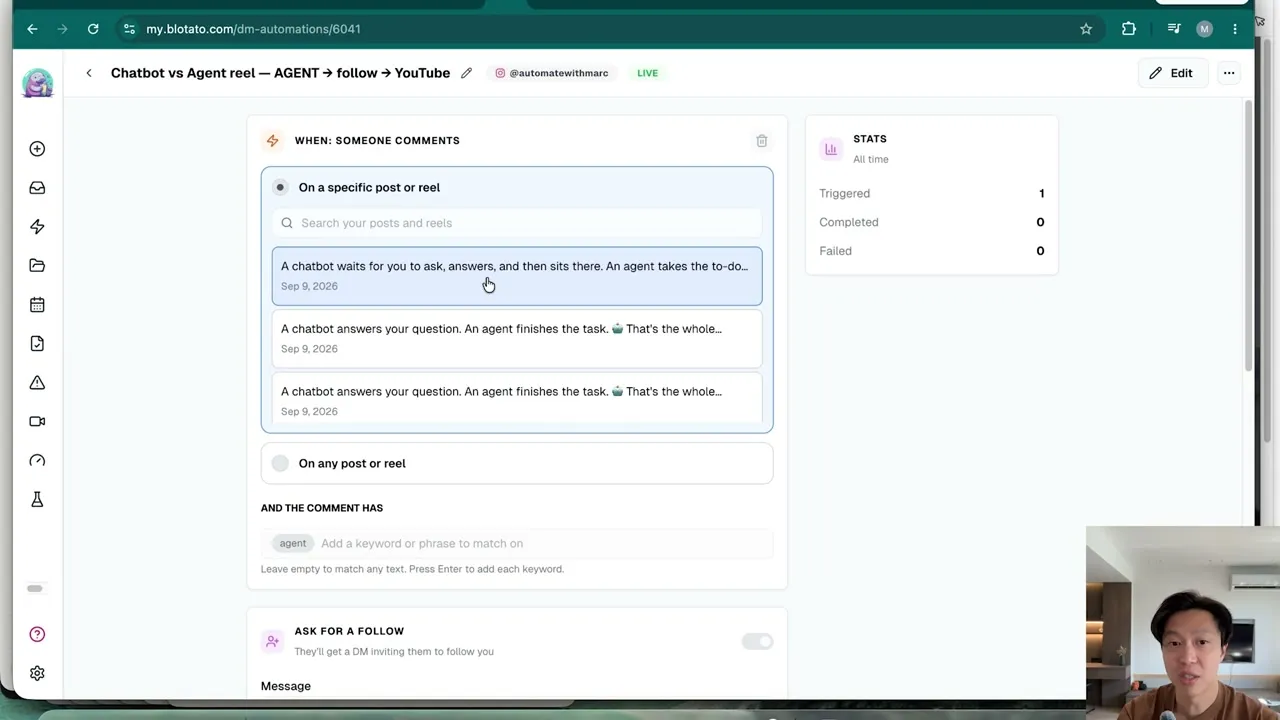The width and height of the screenshot is (1280, 720).
Task: Open the help question mark icon
Action: tap(37, 634)
